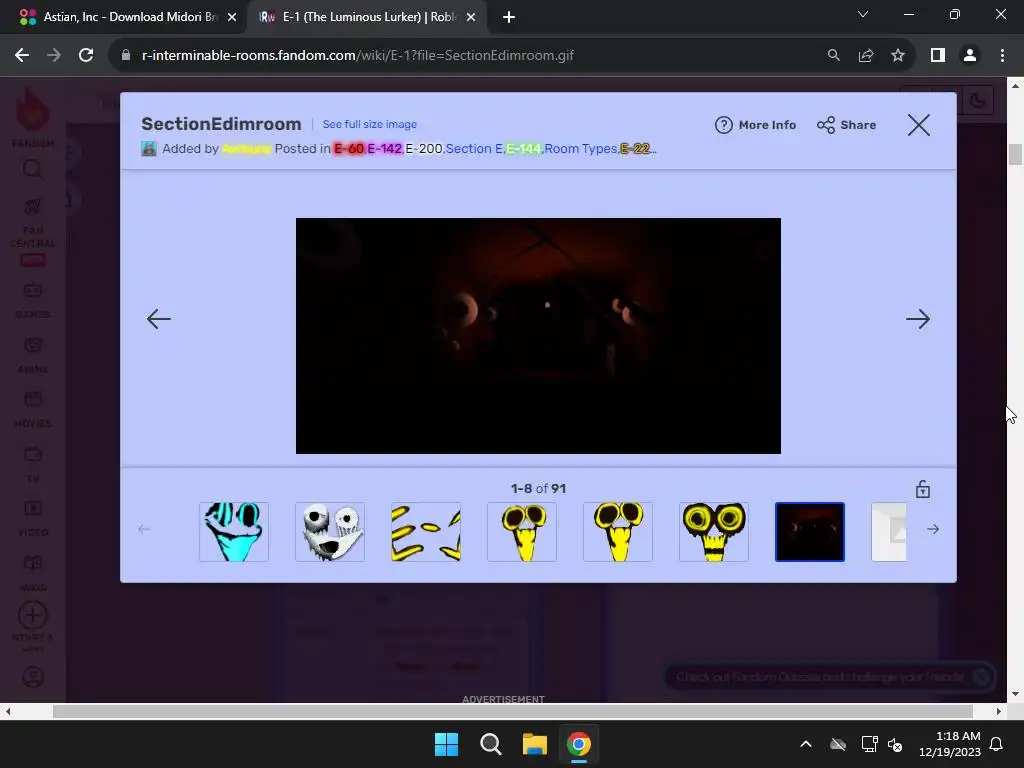Reload the page with the refresh icon

[x=86, y=56]
